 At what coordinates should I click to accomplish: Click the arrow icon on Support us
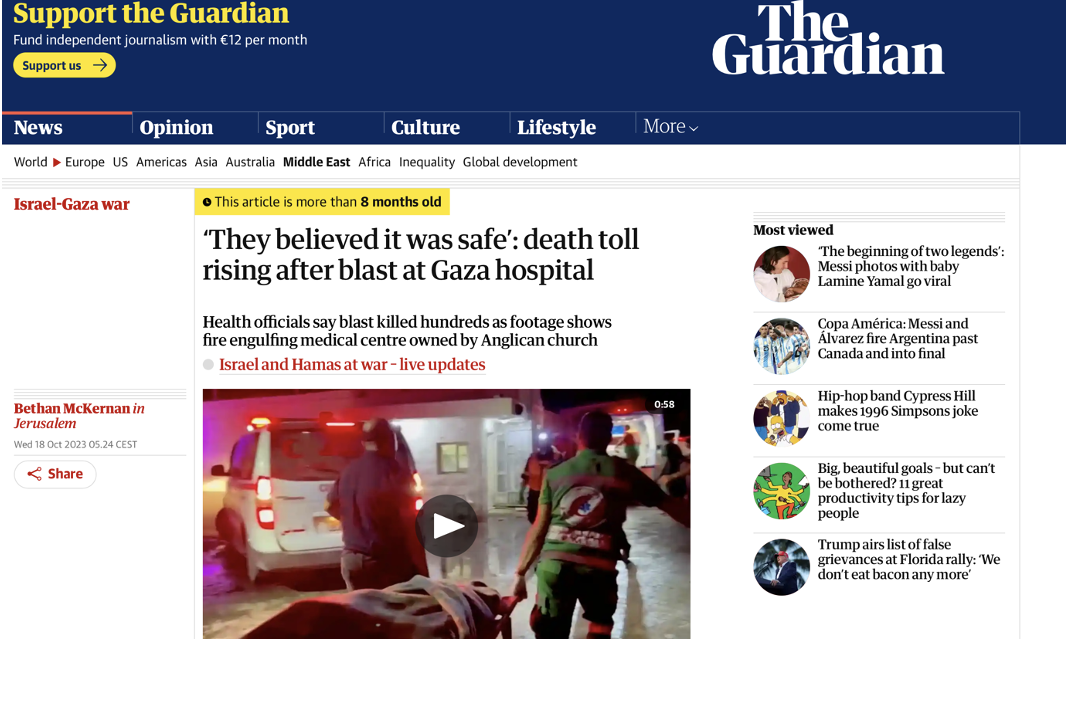click(100, 65)
